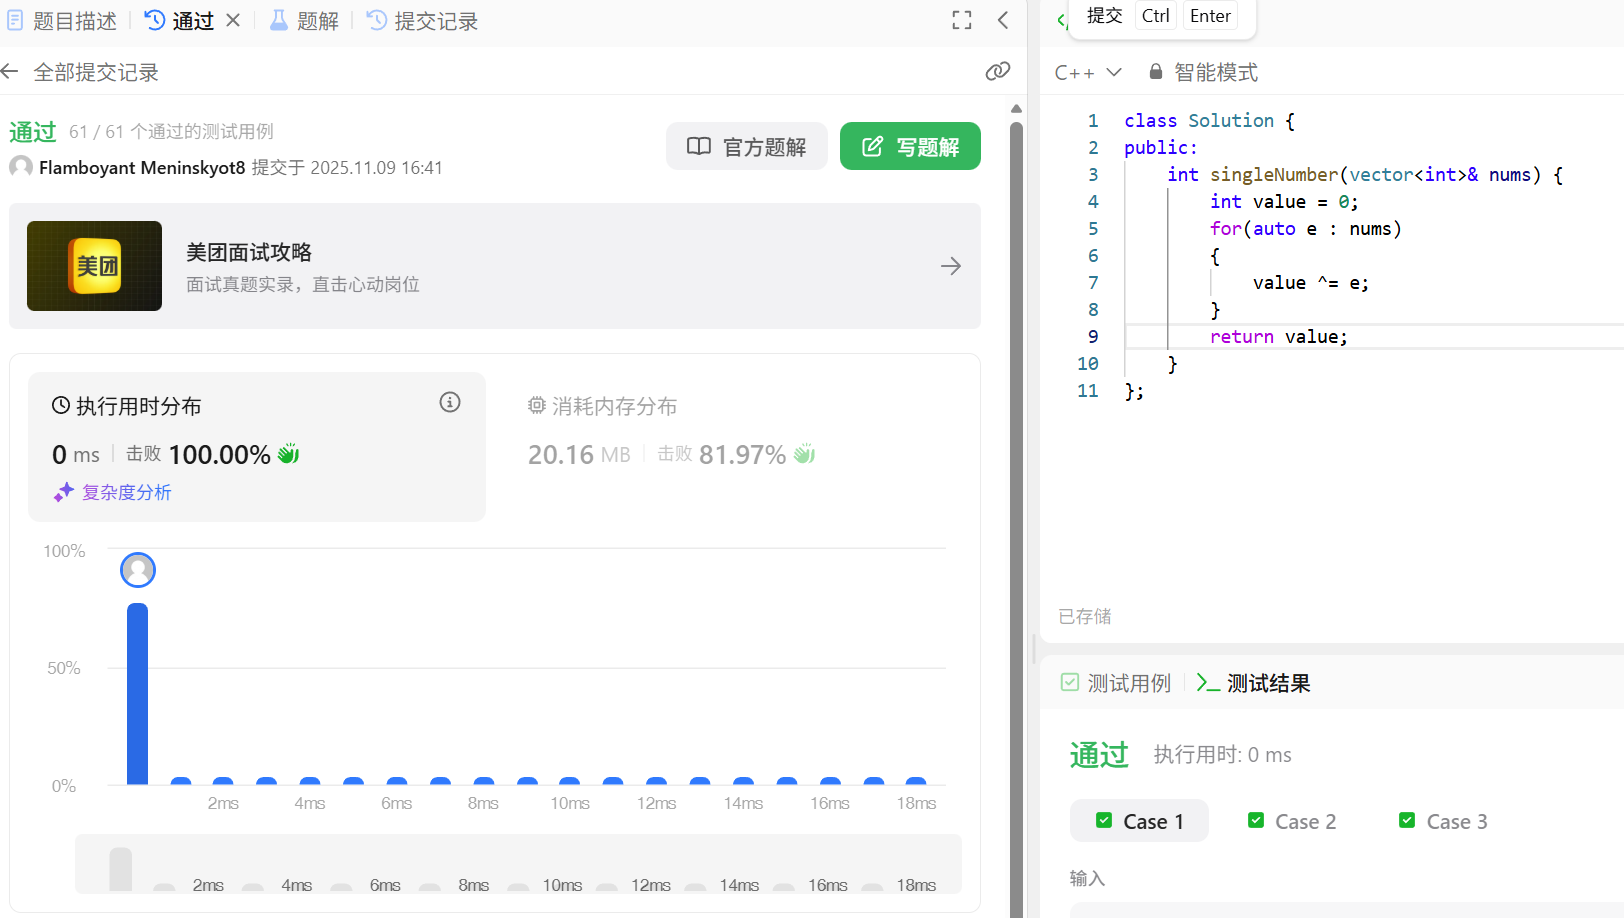Toggle Case 2 test case checkbox
Image resolution: width=1624 pixels, height=918 pixels.
pos(1256,820)
